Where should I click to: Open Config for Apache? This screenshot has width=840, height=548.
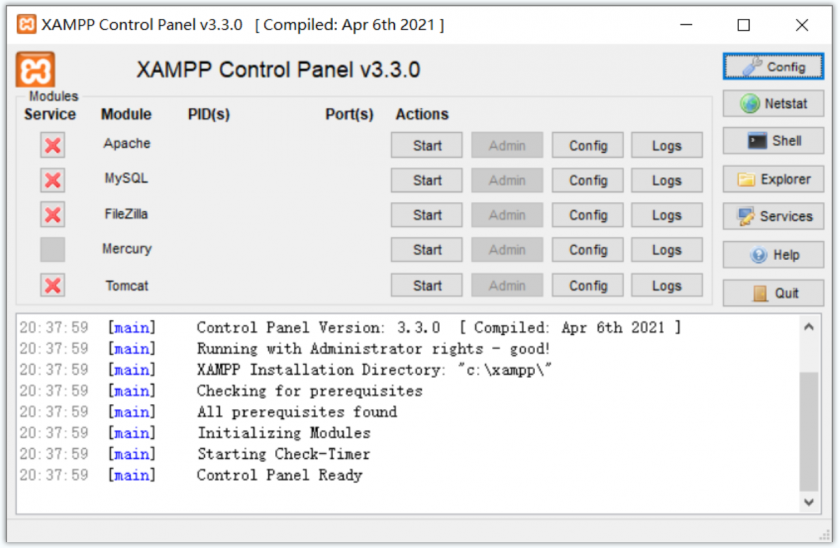[x=588, y=145]
